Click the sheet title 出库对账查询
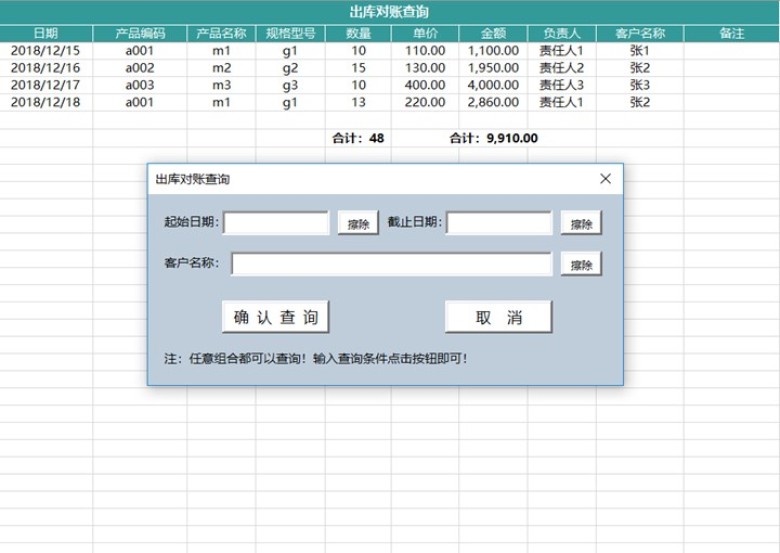The image size is (780, 553). 389,12
